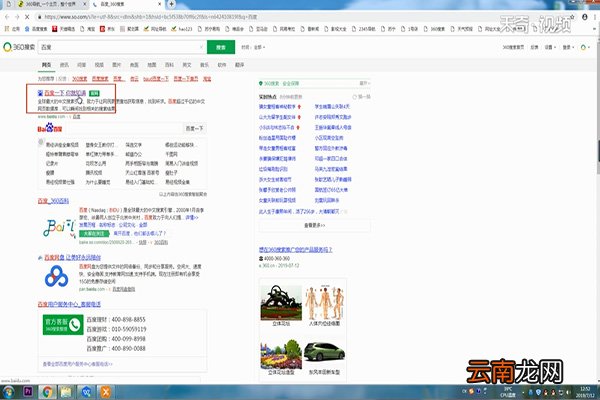
Task: Expand the green ring icon dropdown at header right
Action: pos(585,47)
